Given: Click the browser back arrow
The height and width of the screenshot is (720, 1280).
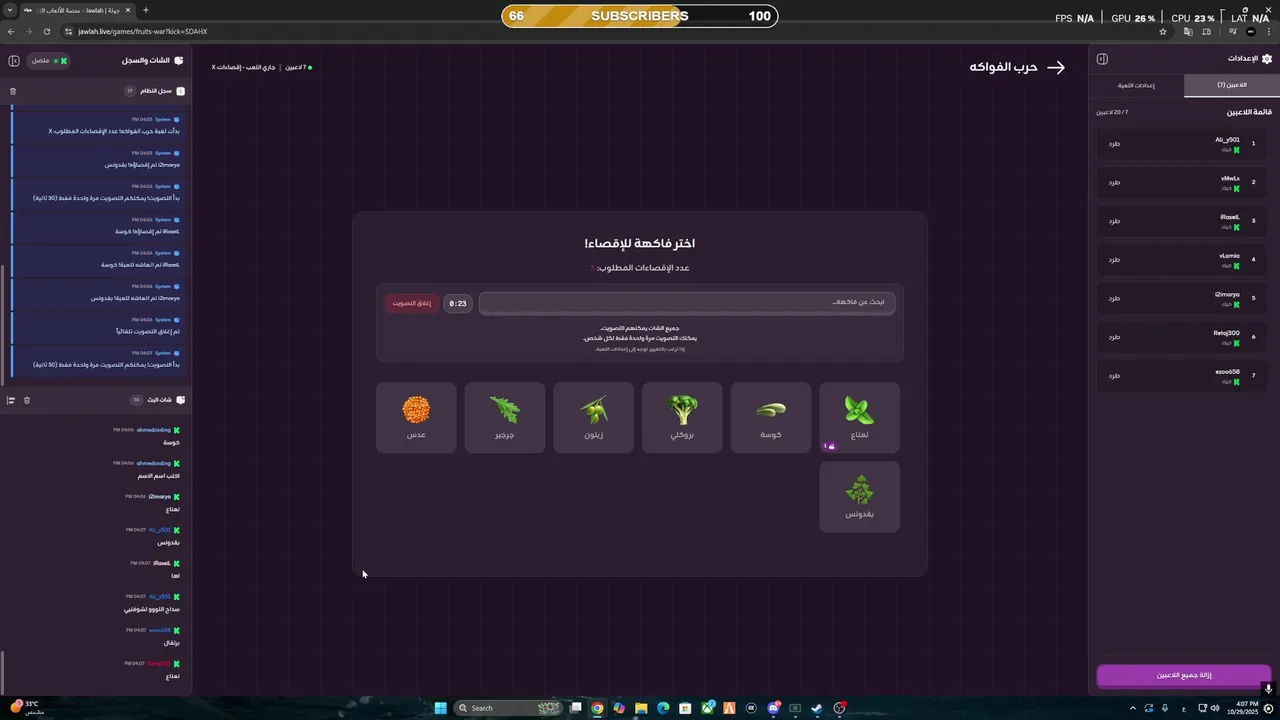Looking at the screenshot, I should tap(11, 31).
